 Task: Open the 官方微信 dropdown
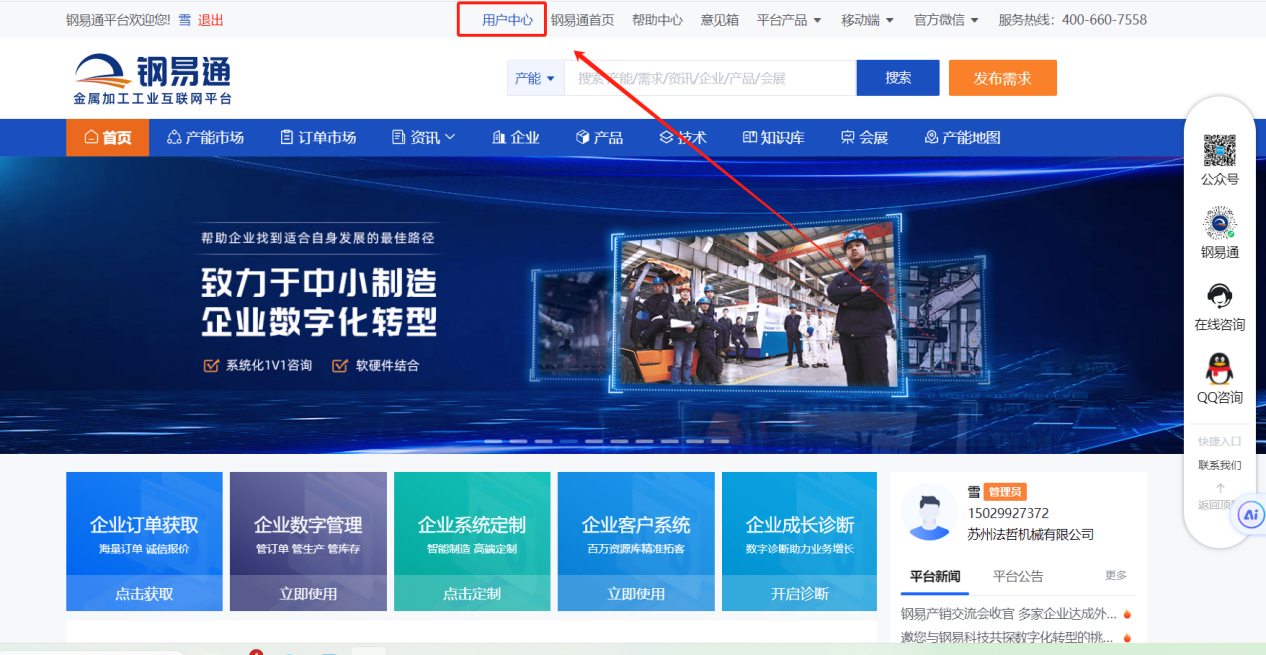[x=946, y=20]
